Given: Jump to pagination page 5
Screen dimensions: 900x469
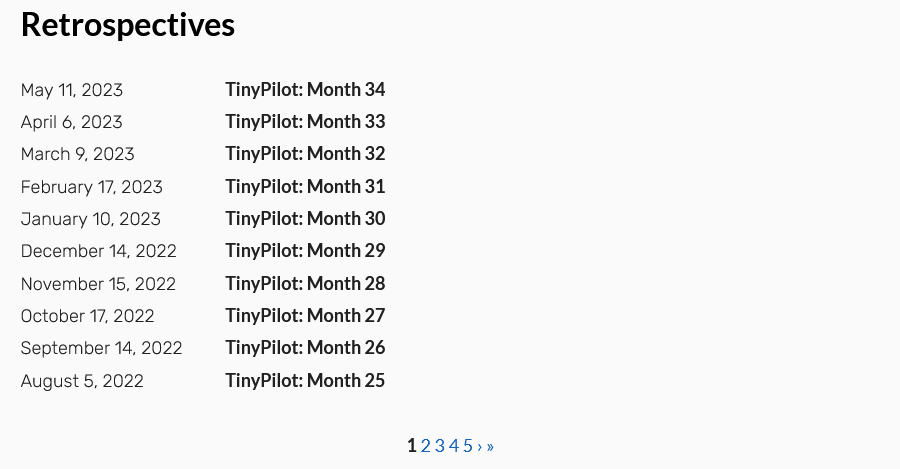Looking at the screenshot, I should tap(468, 446).
